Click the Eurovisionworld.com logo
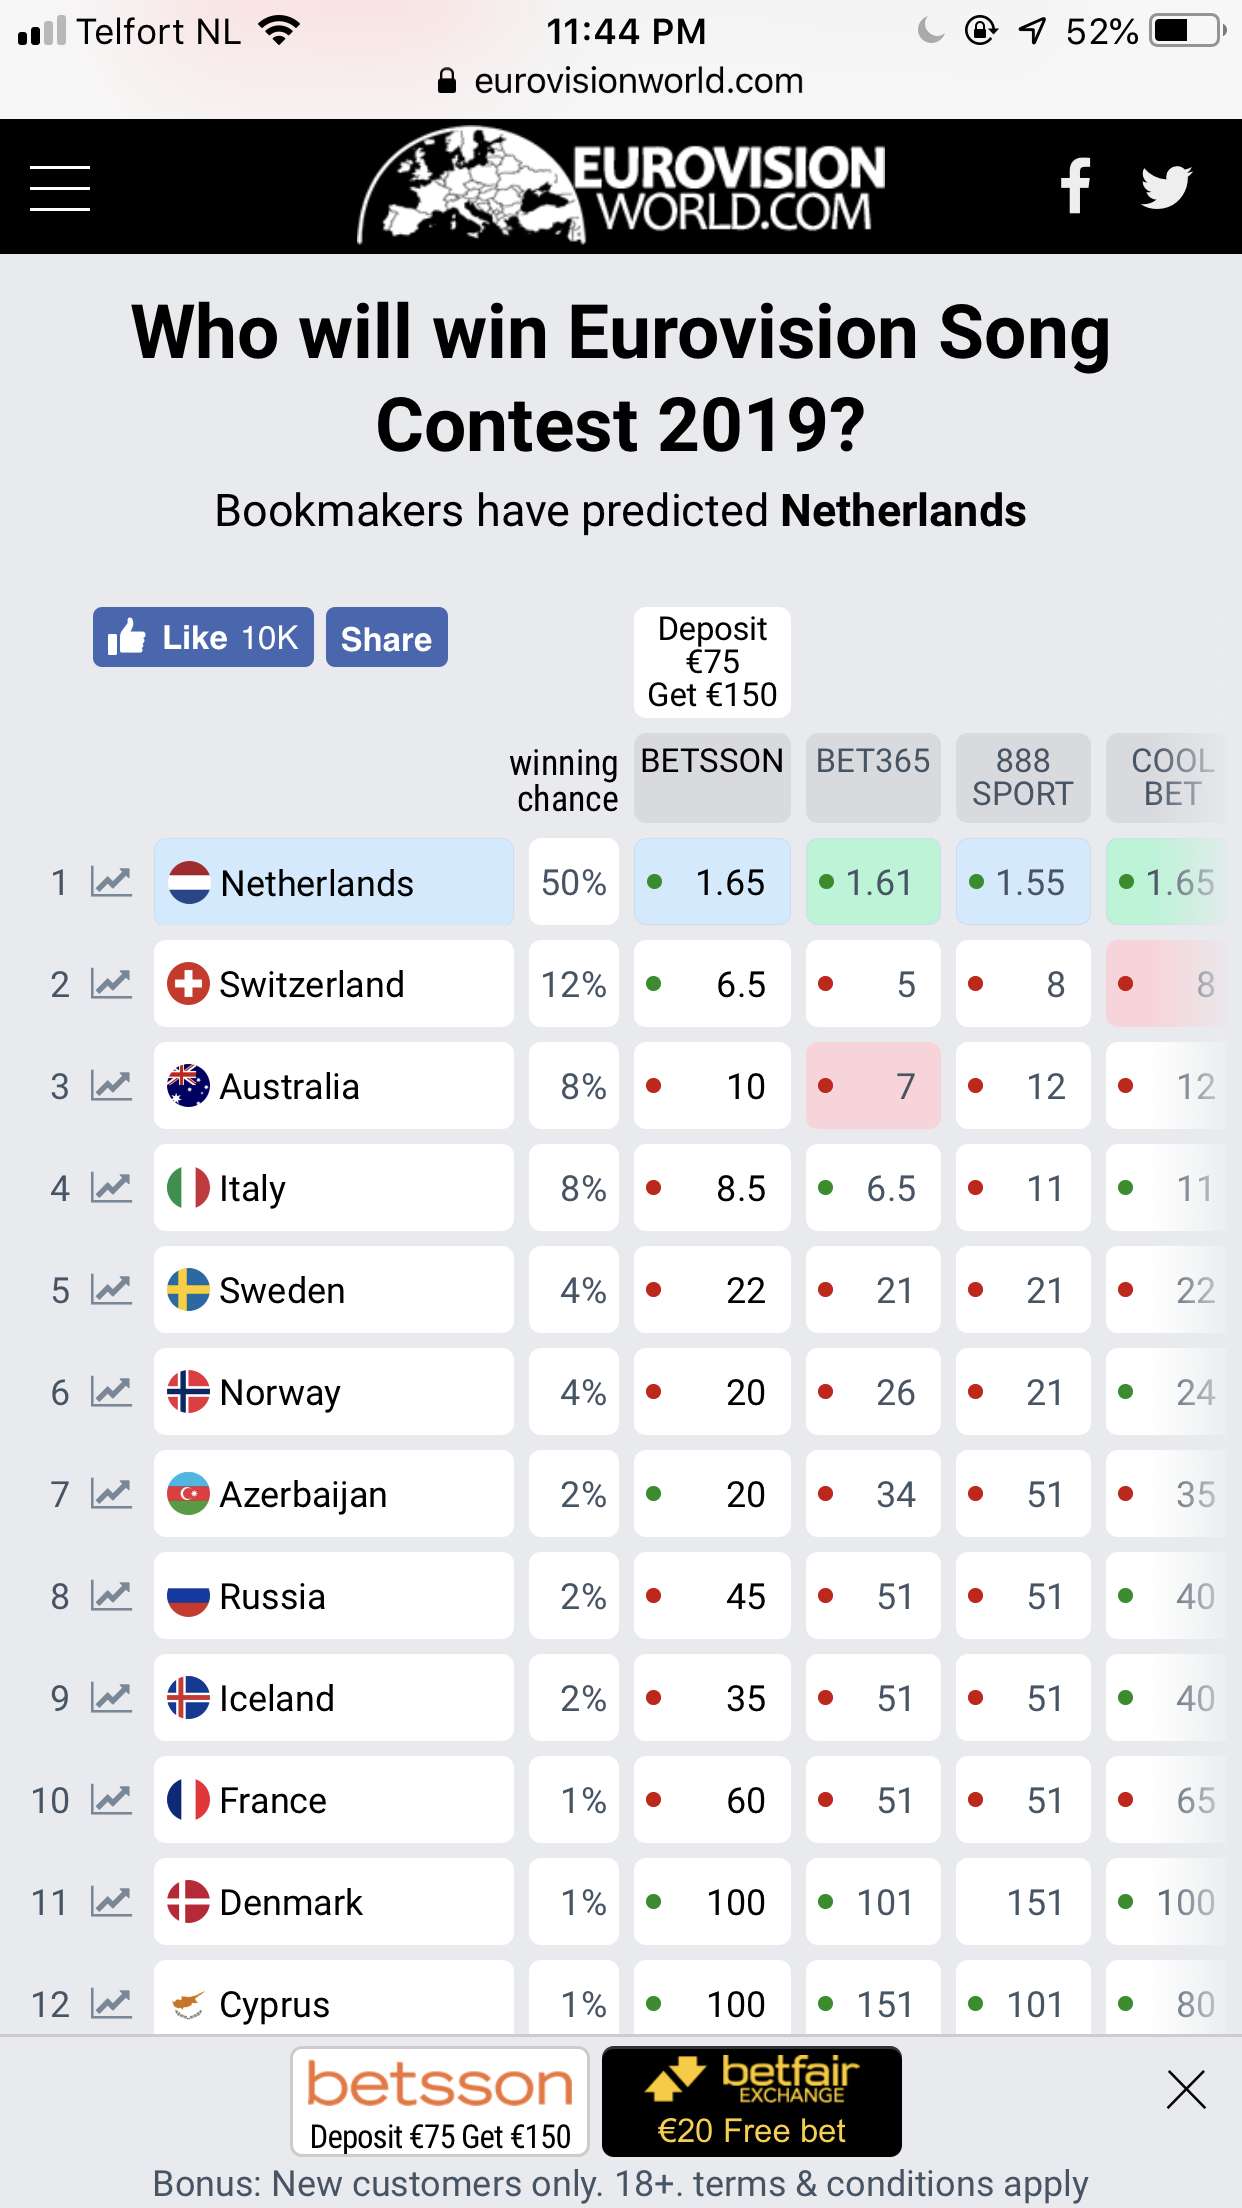1242x2208 pixels. [621, 186]
